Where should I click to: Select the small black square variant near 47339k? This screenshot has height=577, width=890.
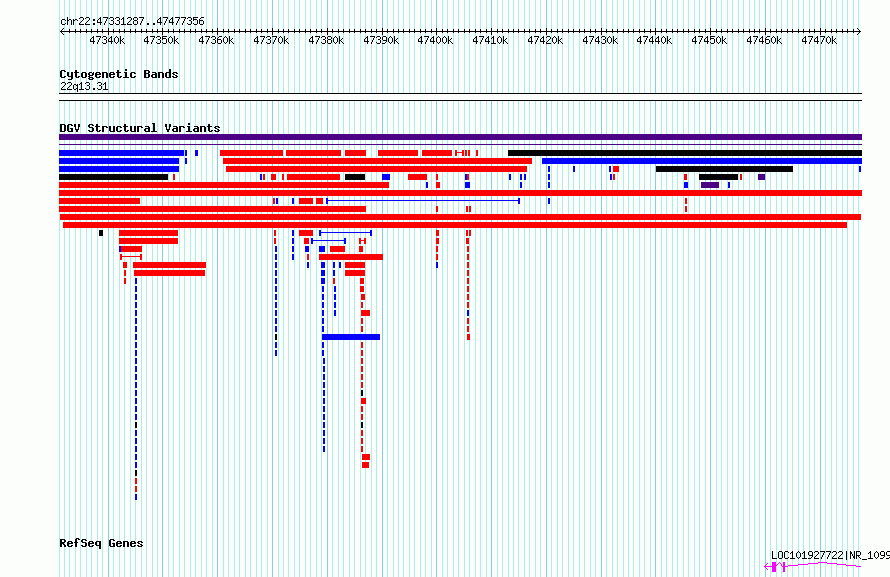coord(101,233)
